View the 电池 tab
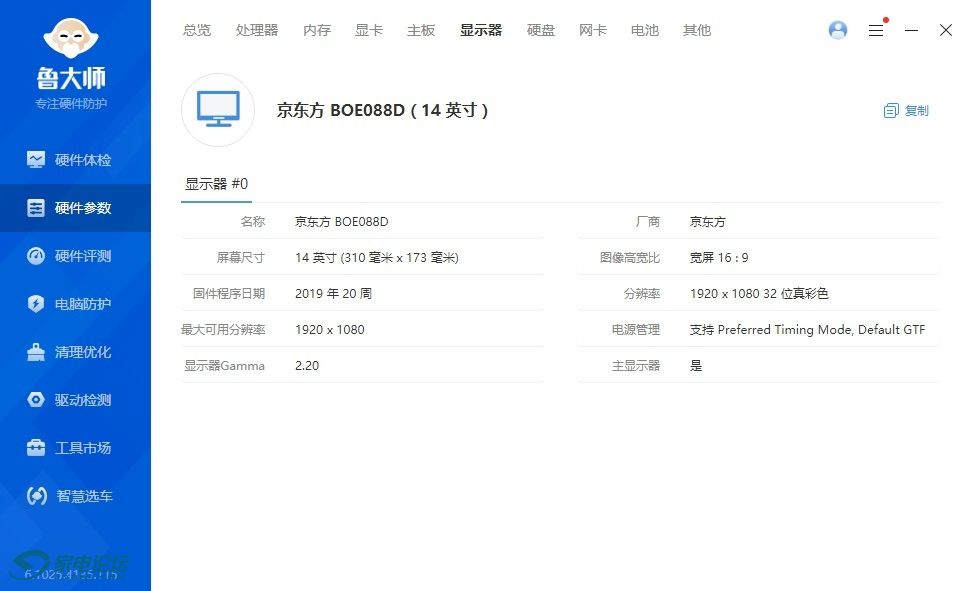Viewport: 960px width, 591px height. click(645, 30)
